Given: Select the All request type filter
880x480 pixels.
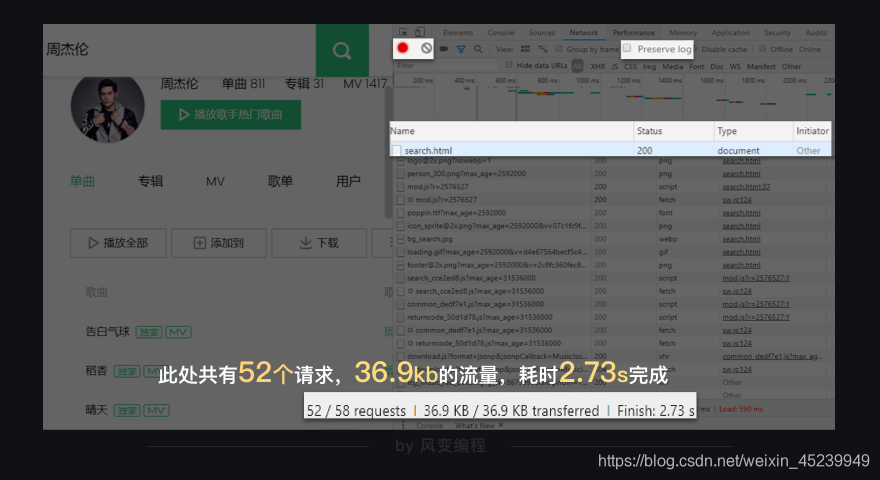Looking at the screenshot, I should [577, 66].
